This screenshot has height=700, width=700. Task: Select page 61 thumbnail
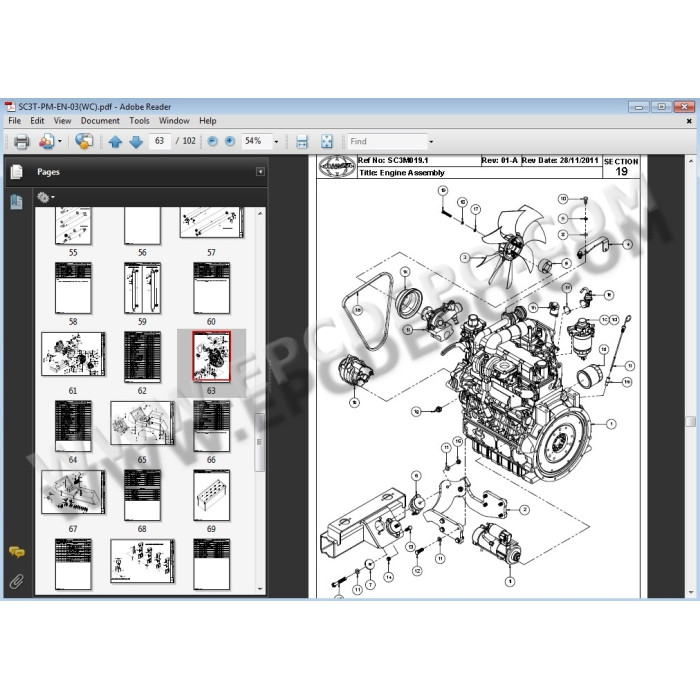(x=73, y=354)
